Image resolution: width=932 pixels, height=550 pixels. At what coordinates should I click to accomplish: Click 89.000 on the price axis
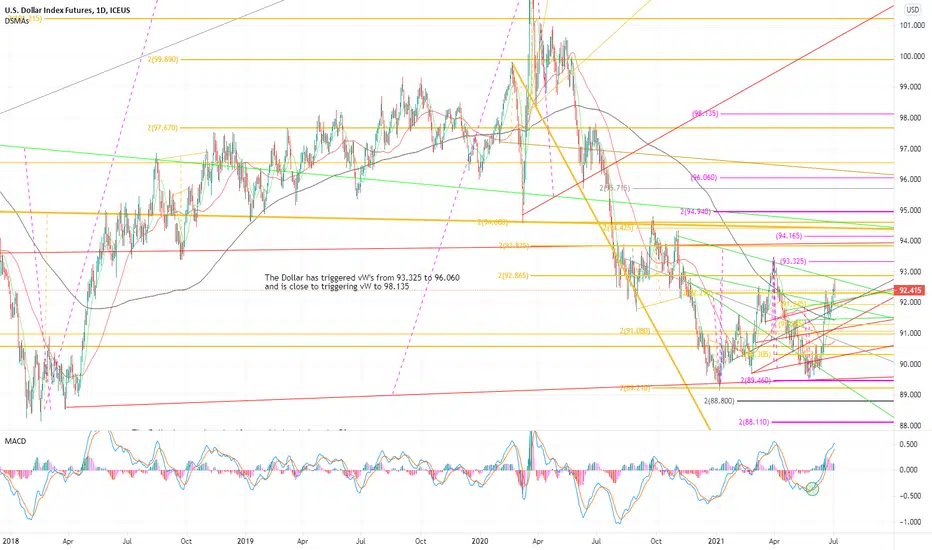pyautogui.click(x=911, y=395)
